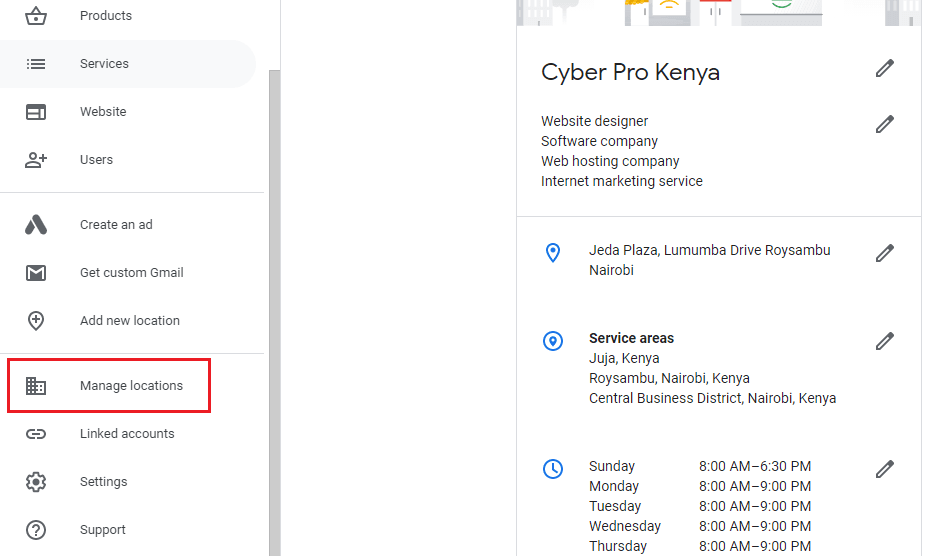Edit the business name Cyber Pro Kenya

click(x=884, y=68)
